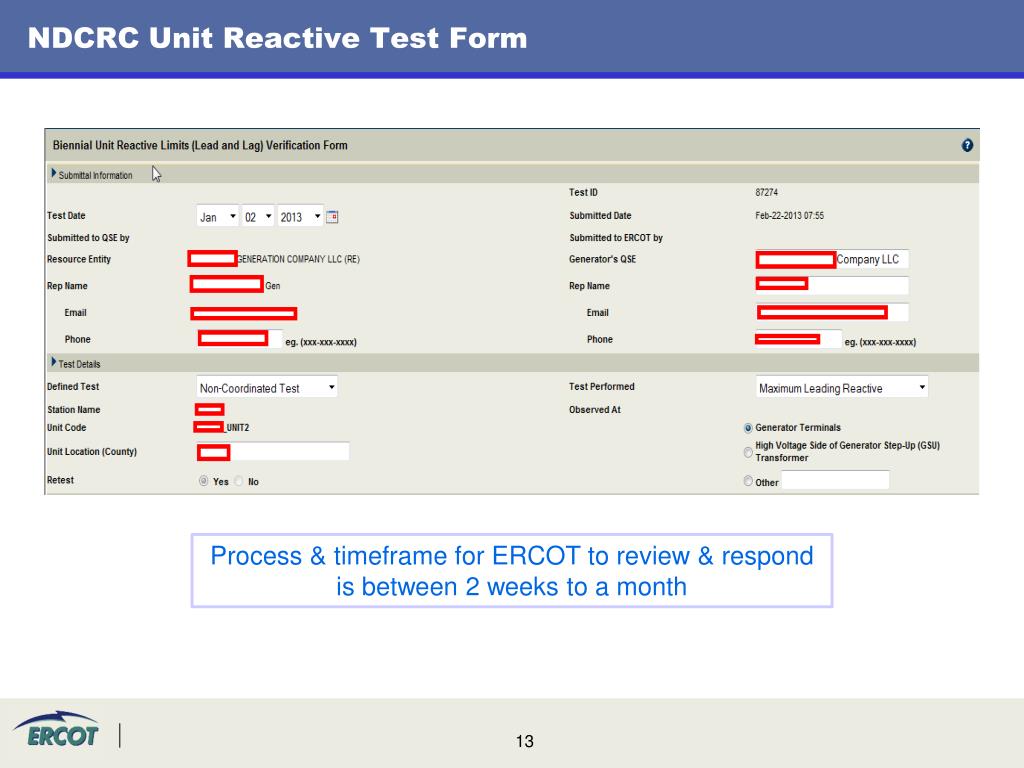Click the Station Name label
1024x768 pixels.
74,409
